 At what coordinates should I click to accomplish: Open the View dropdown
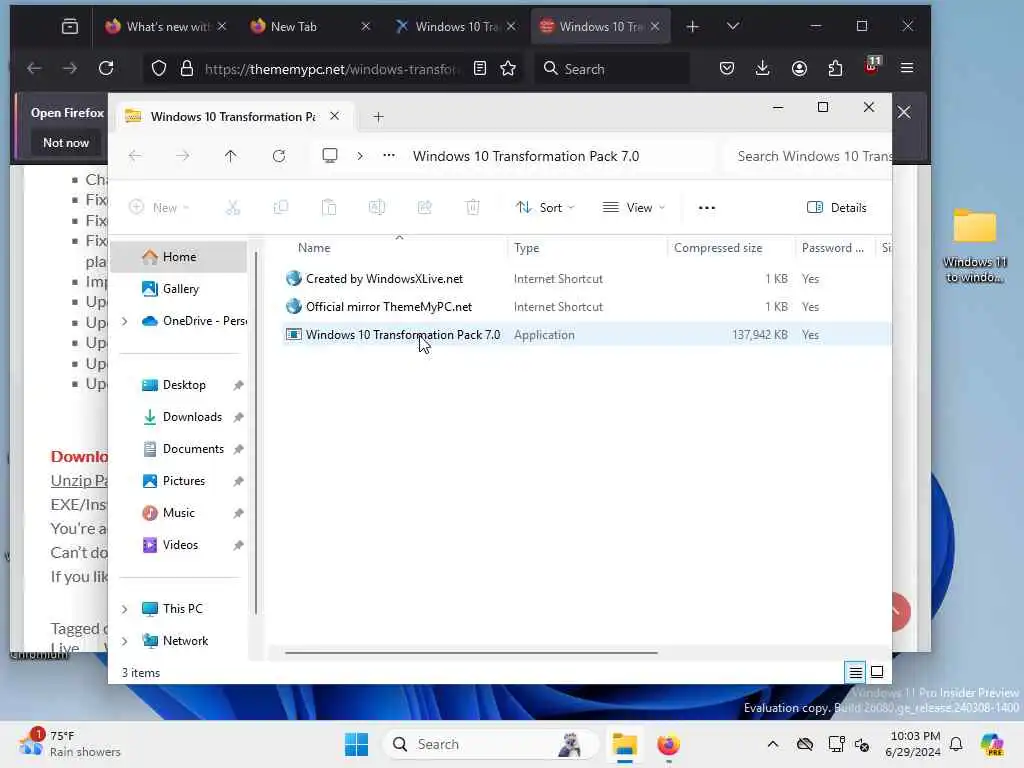(x=633, y=208)
